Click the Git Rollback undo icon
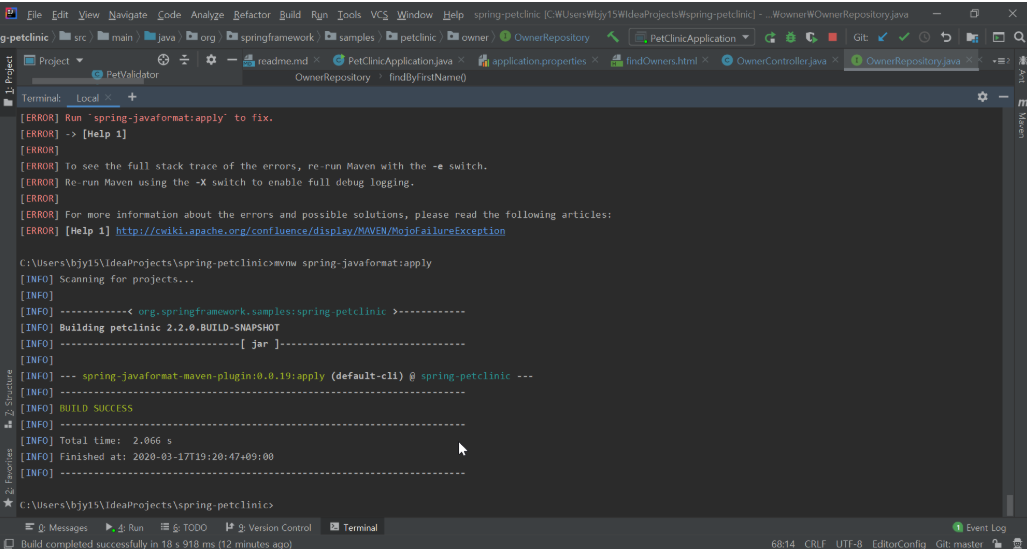 click(x=946, y=38)
